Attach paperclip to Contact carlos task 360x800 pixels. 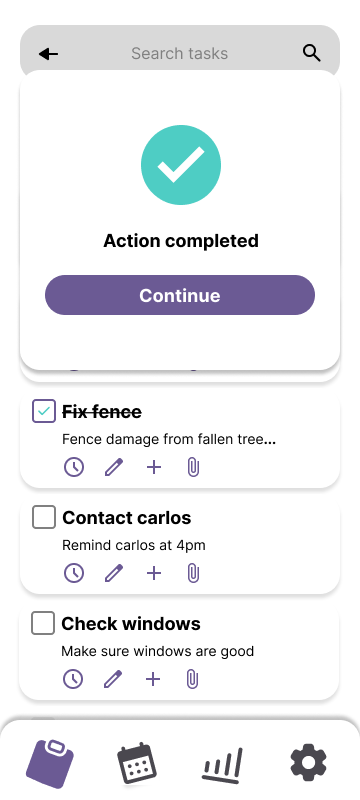coord(193,573)
